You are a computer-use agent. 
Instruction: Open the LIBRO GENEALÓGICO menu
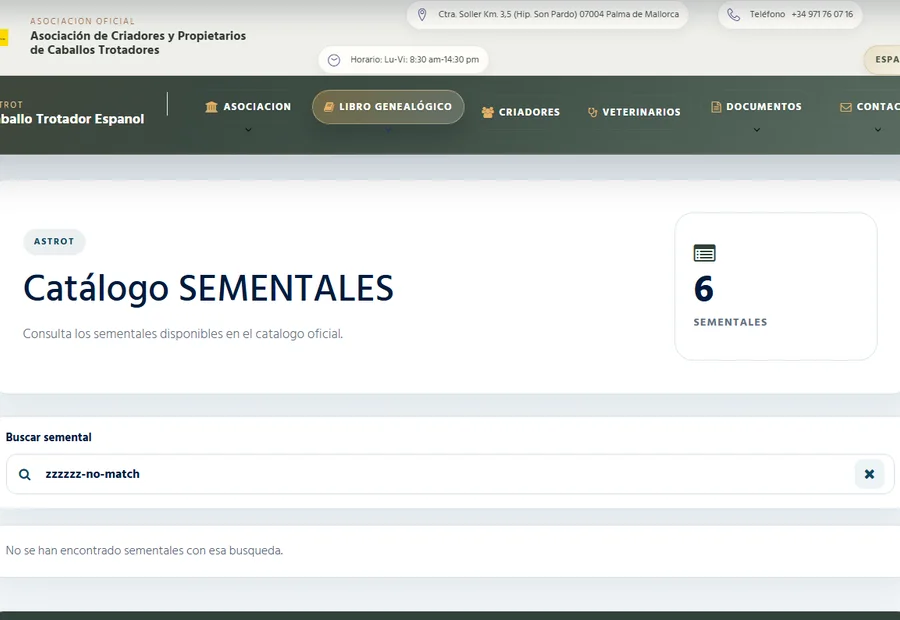click(388, 107)
